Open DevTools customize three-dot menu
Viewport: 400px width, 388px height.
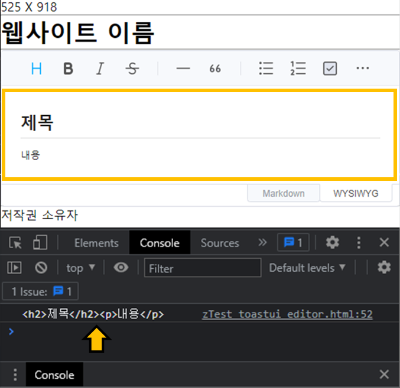click(x=359, y=243)
